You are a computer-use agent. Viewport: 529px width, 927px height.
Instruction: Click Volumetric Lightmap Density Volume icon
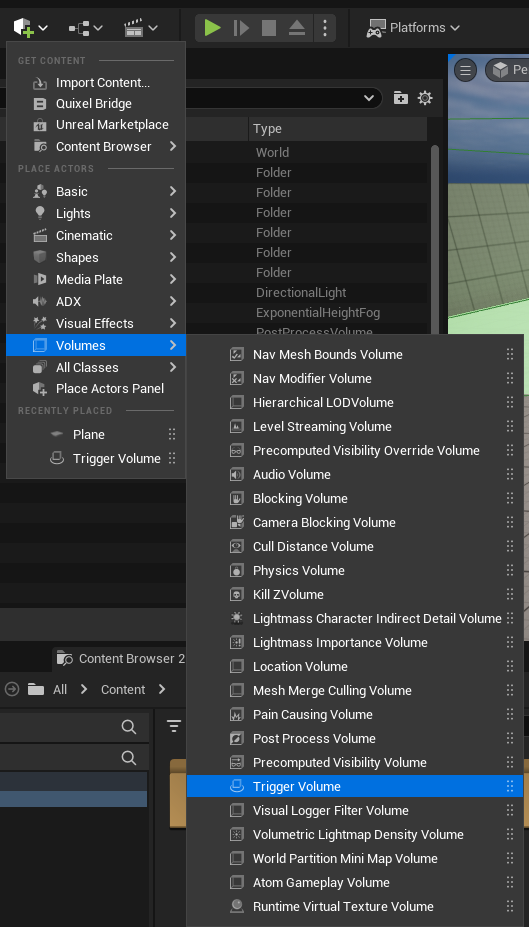[x=236, y=835]
